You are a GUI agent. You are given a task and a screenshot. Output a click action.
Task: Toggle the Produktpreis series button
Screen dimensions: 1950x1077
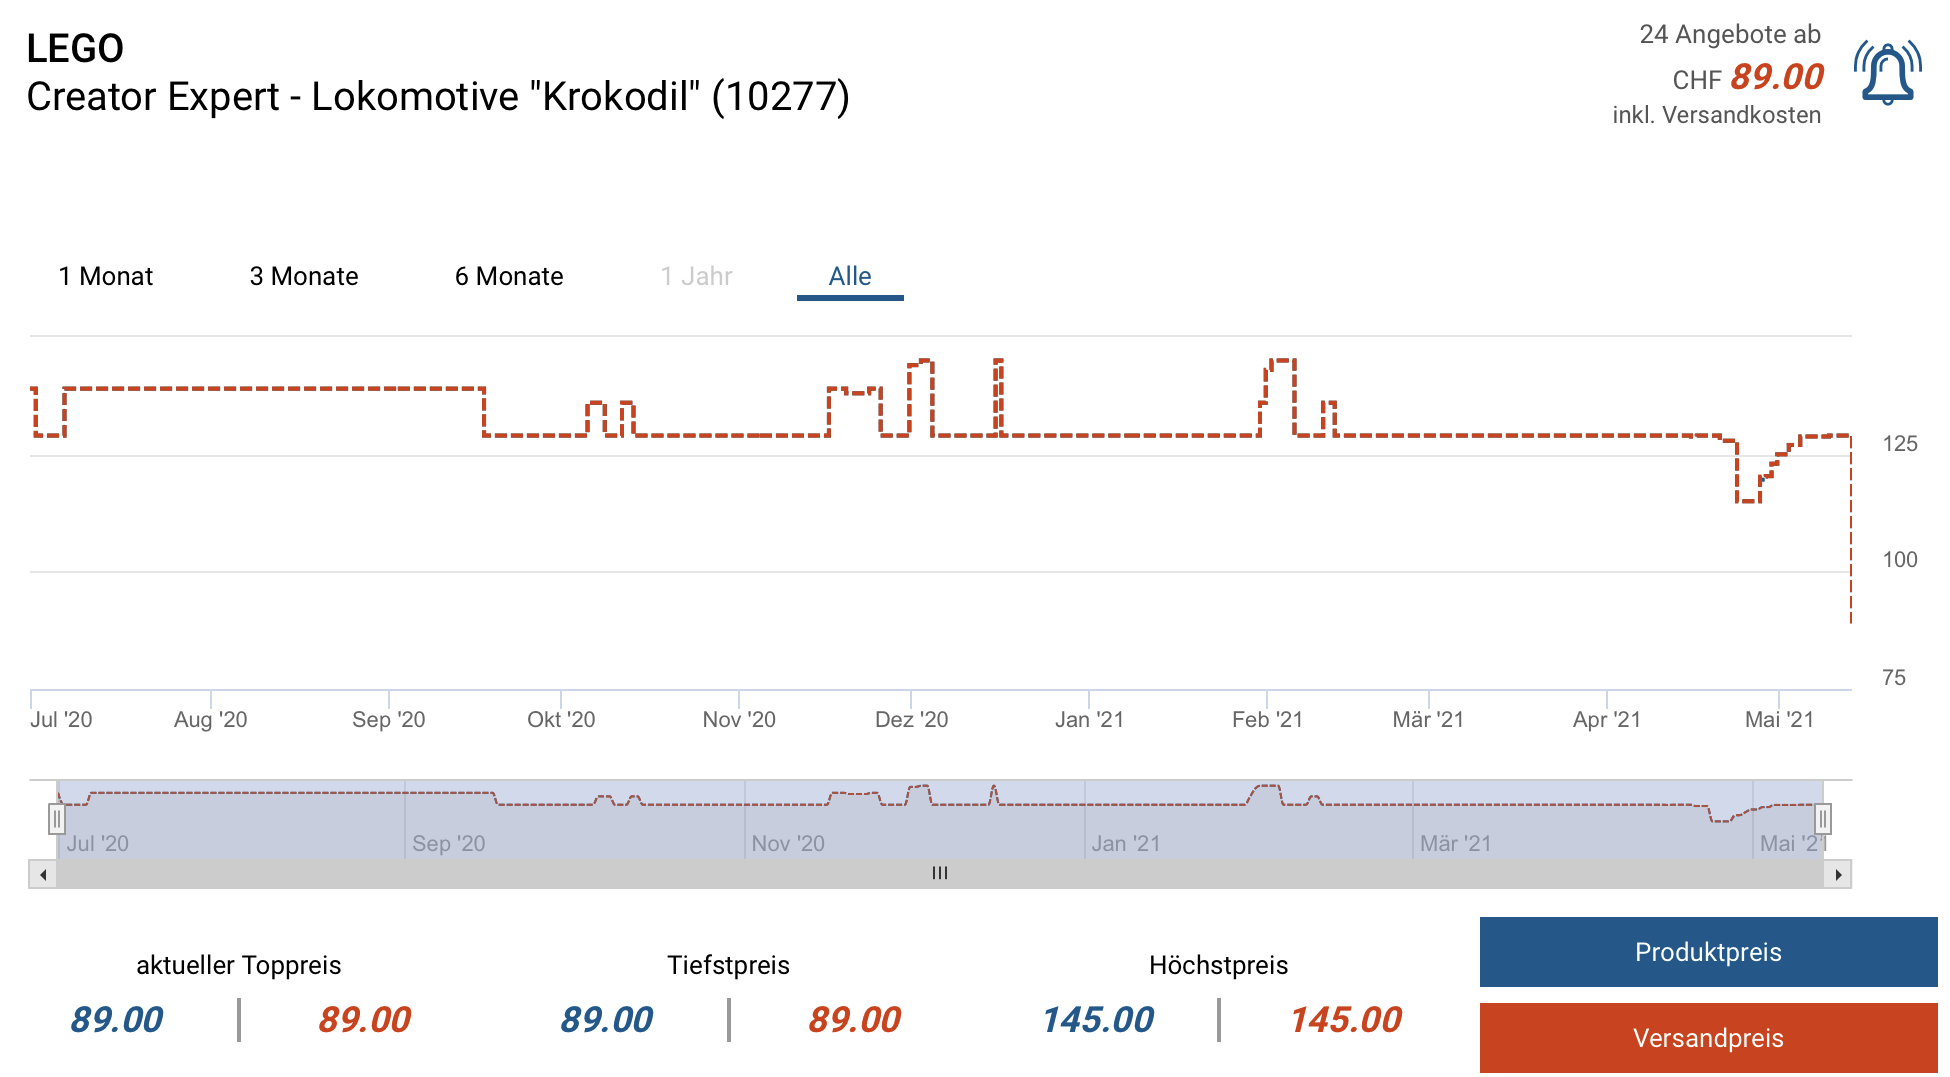click(x=1708, y=952)
